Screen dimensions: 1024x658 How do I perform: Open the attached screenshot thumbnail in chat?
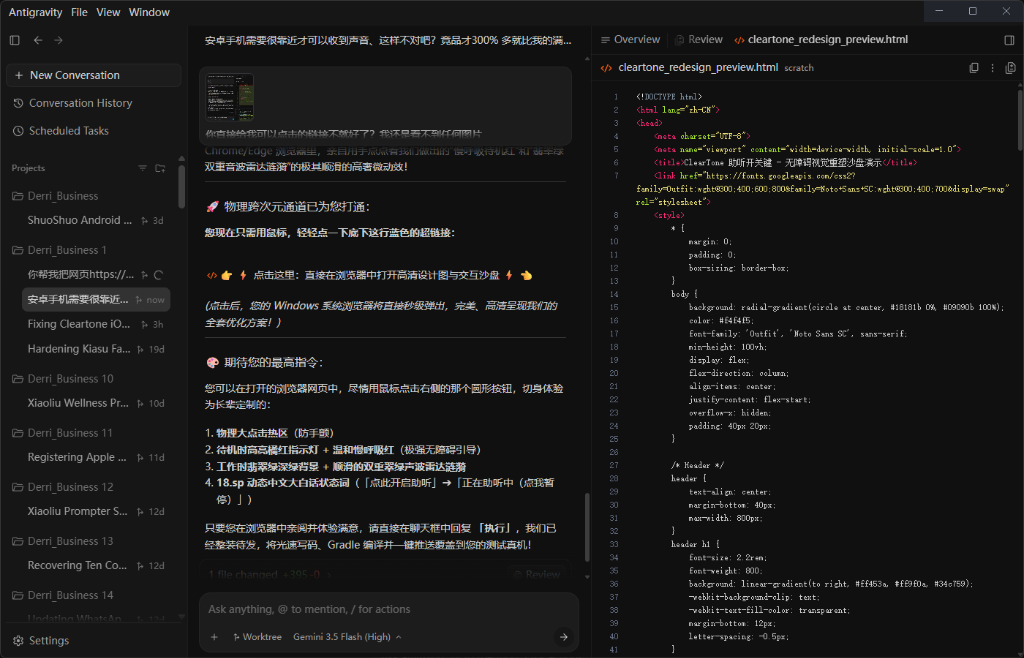(230, 97)
